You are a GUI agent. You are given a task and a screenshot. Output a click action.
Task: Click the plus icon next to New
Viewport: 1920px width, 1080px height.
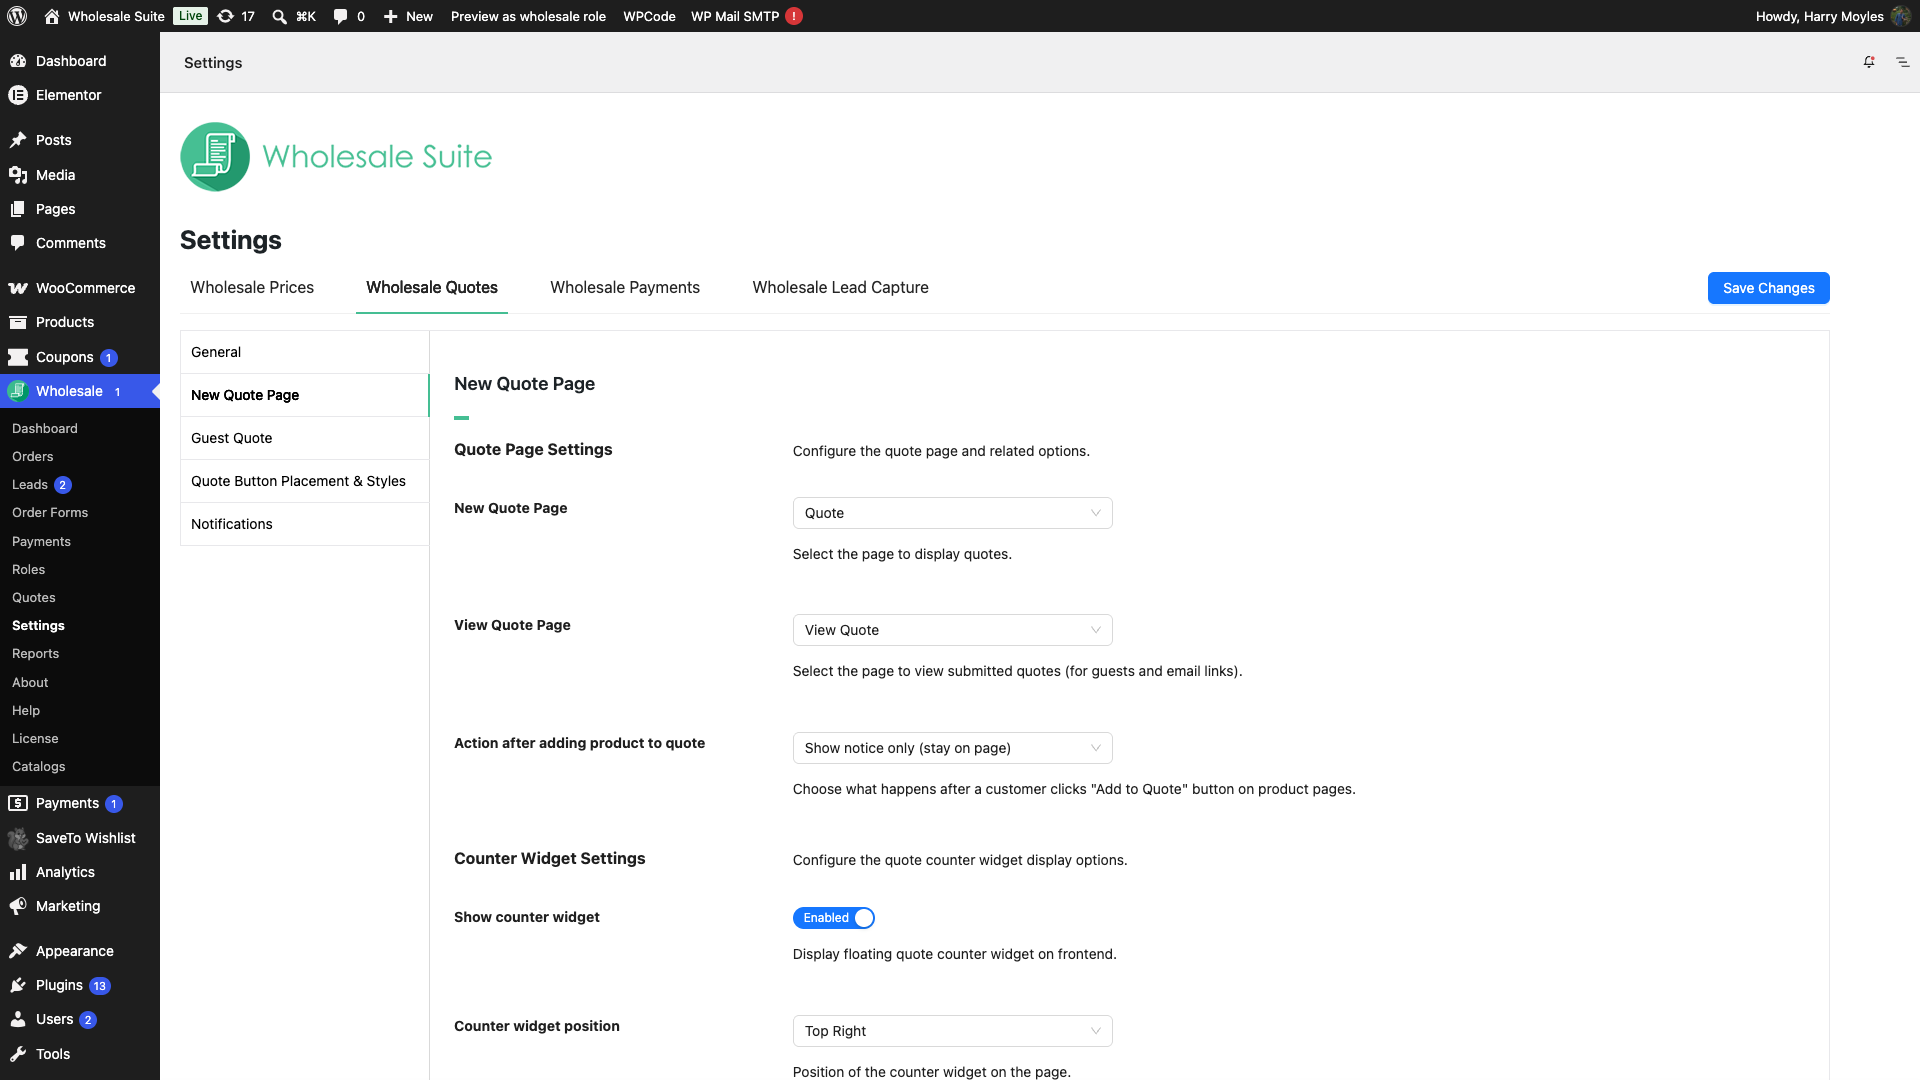point(391,16)
